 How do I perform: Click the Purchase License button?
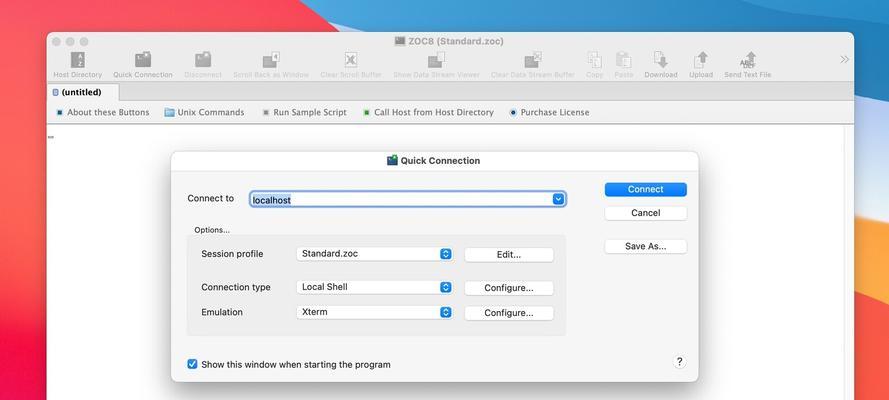pos(549,112)
